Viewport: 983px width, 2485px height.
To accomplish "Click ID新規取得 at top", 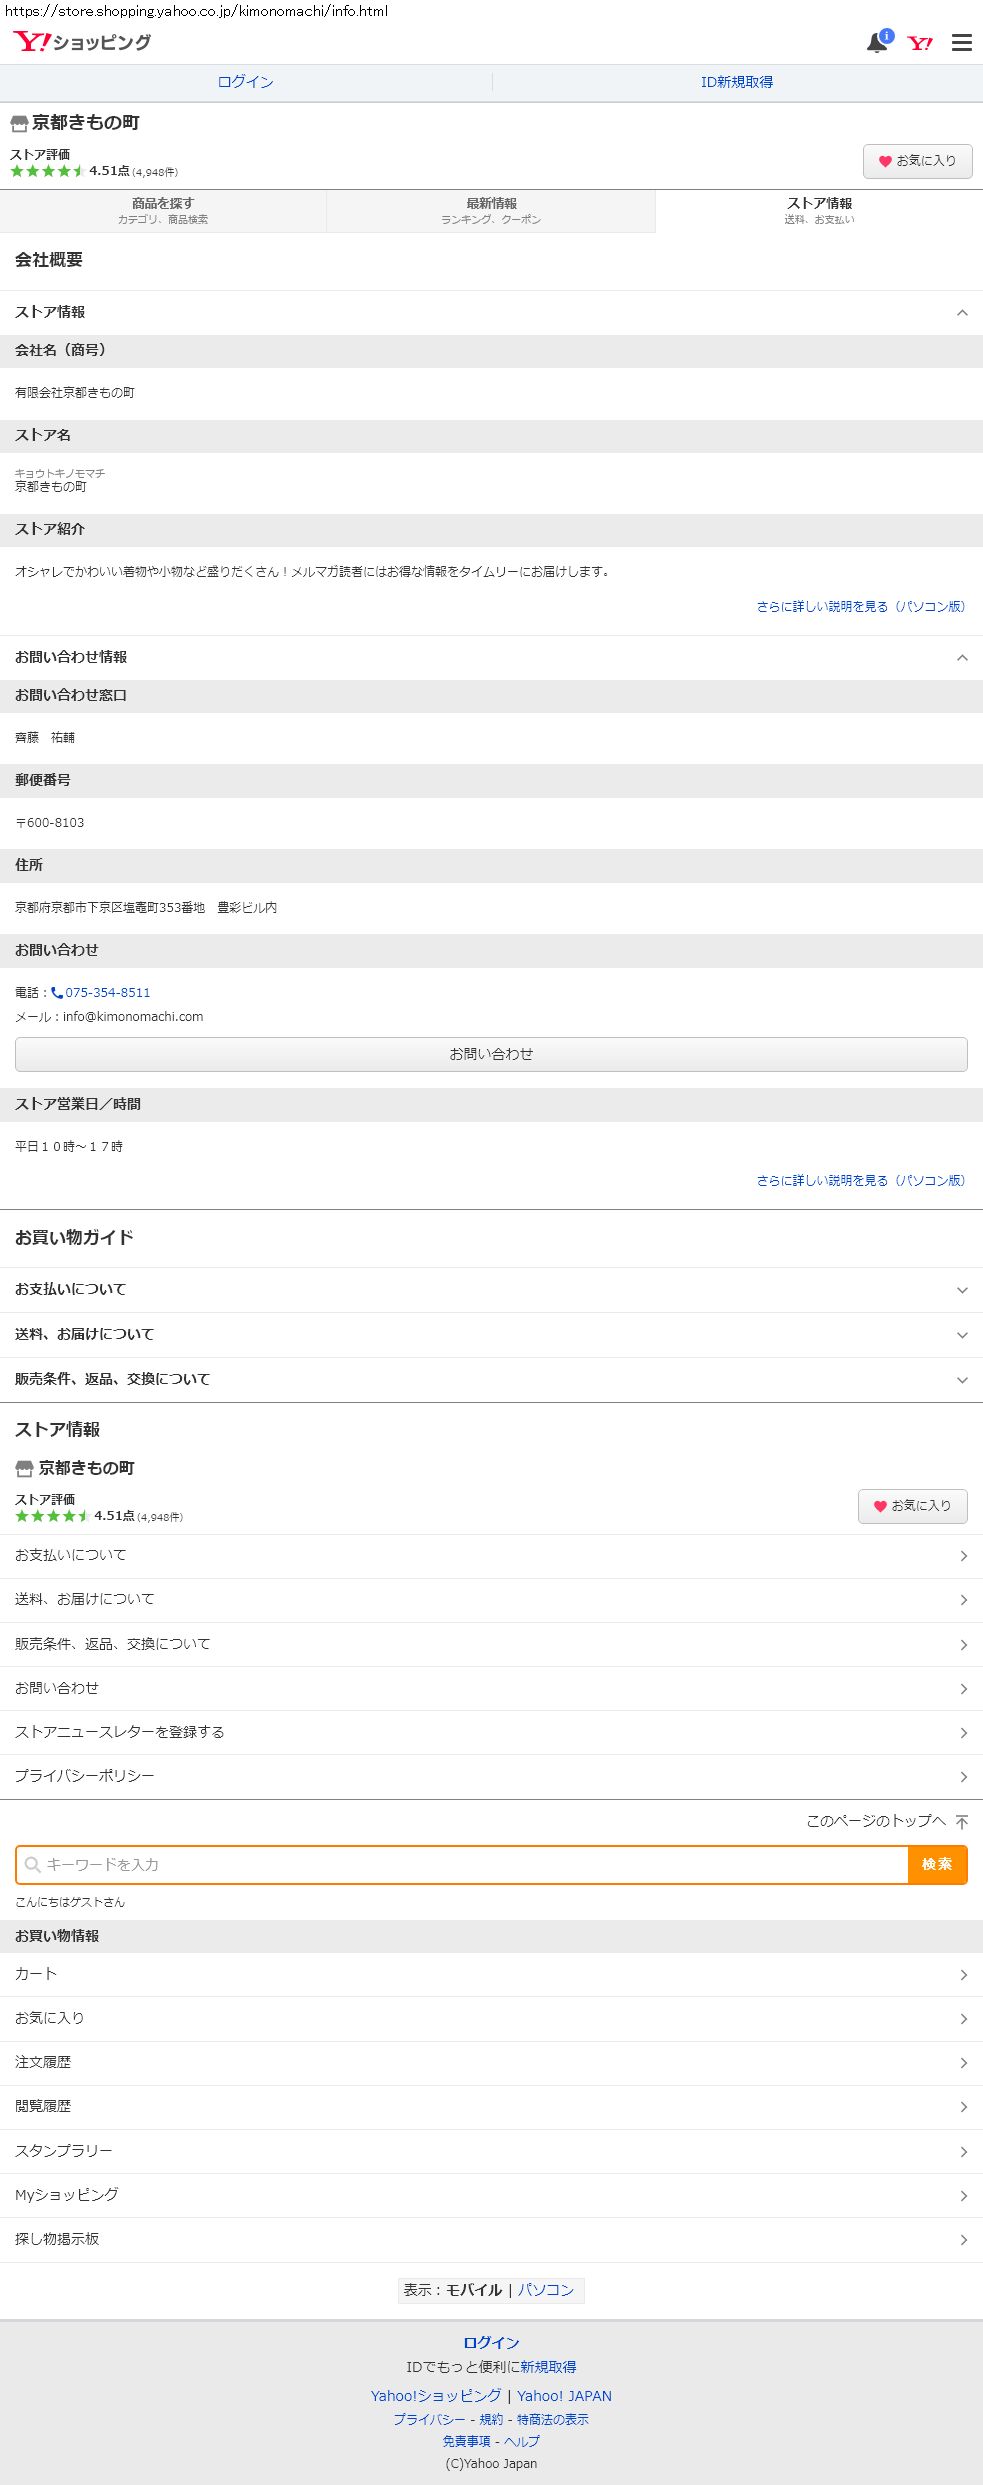I will tap(737, 82).
